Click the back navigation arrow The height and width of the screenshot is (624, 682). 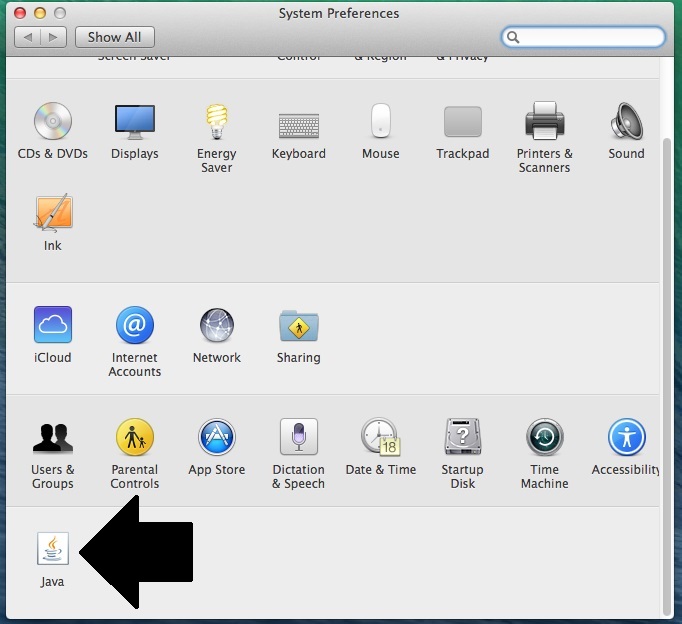point(28,37)
